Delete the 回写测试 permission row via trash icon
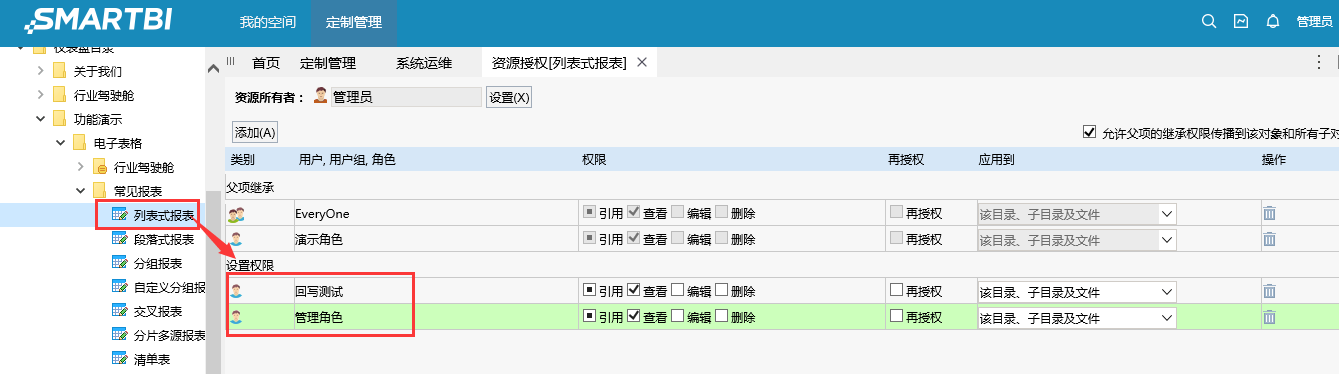The height and width of the screenshot is (374, 1339). point(1269,292)
